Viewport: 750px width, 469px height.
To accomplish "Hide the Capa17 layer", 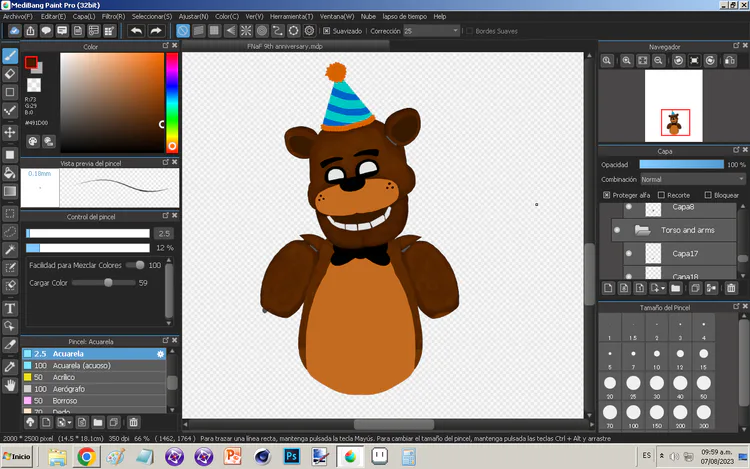I will coord(629,253).
